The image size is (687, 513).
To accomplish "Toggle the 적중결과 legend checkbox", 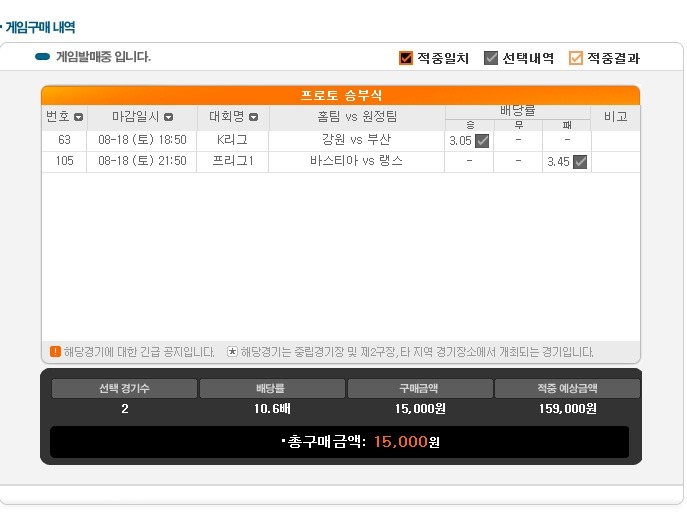I will point(576,58).
